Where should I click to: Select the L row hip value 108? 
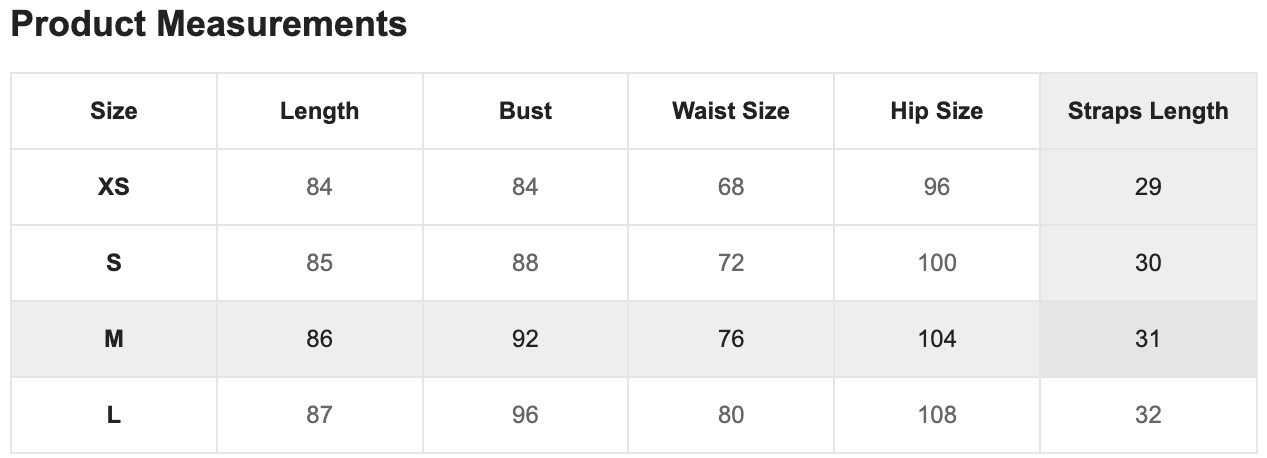937,415
